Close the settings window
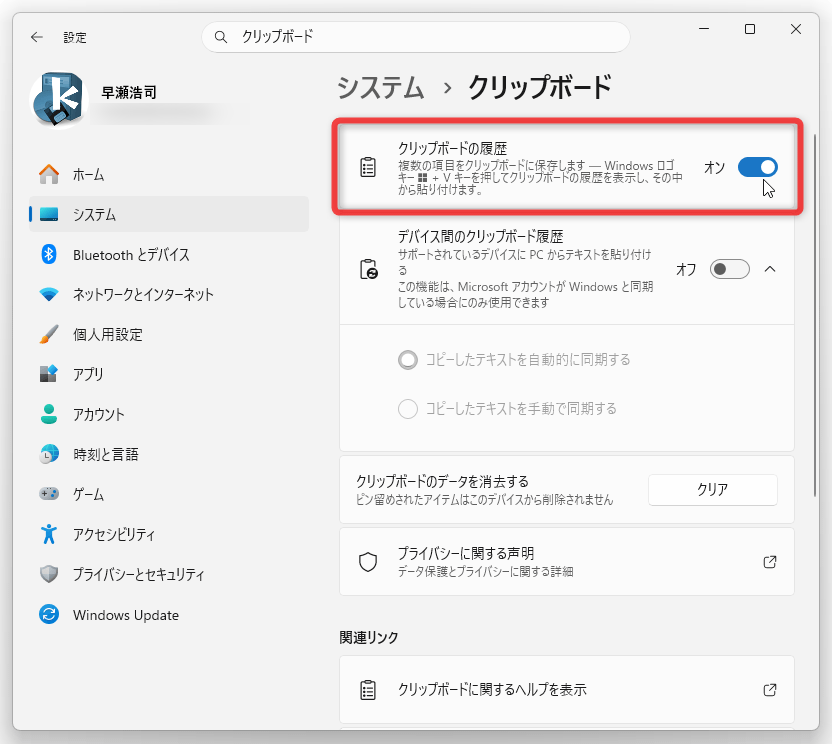 point(795,29)
